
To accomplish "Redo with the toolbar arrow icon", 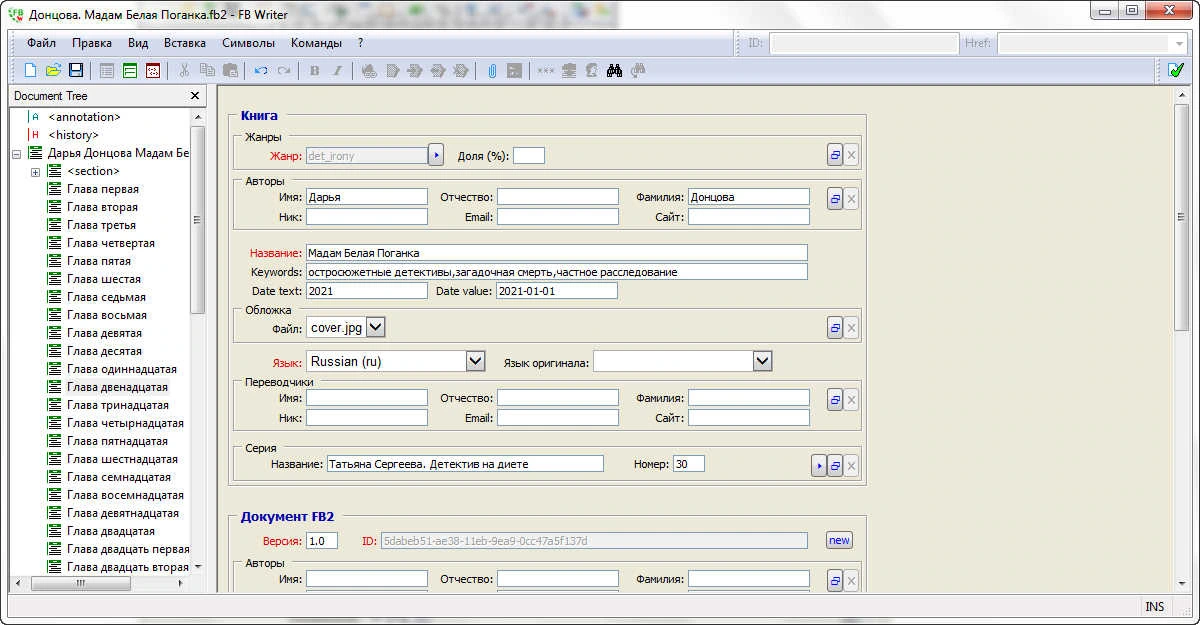I will pyautogui.click(x=284, y=71).
